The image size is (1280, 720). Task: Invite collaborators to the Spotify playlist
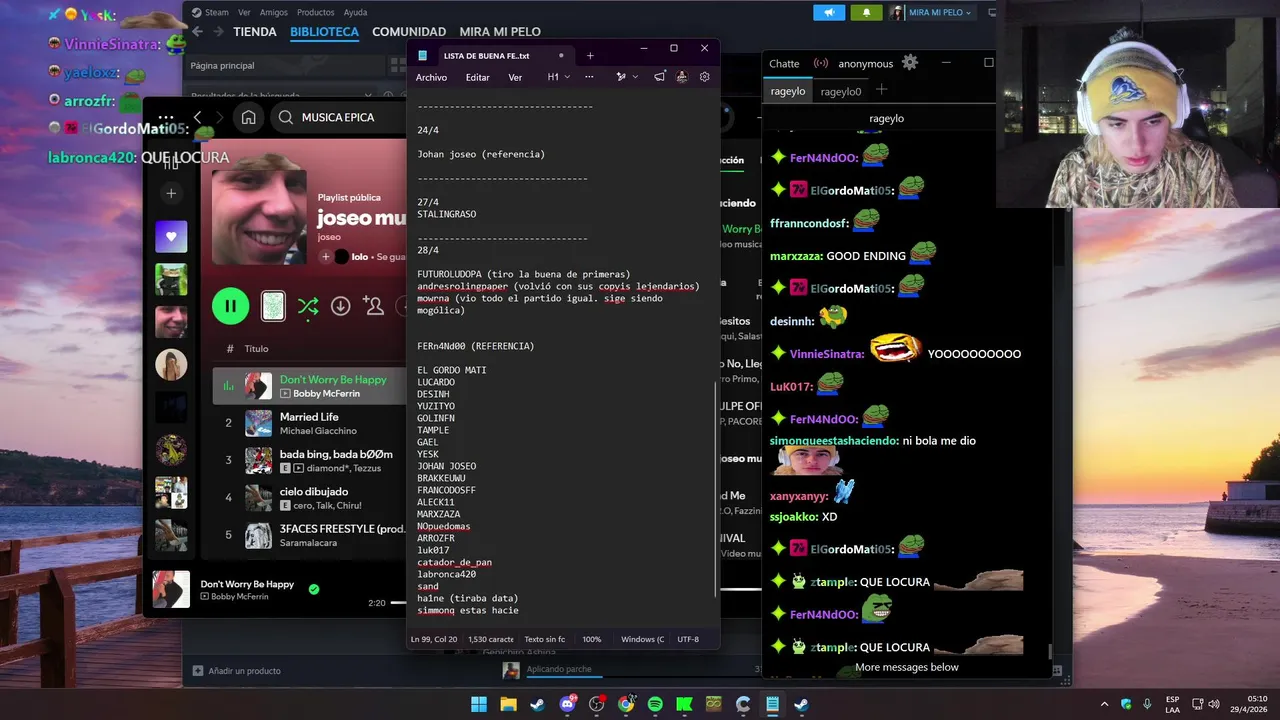coord(375,306)
